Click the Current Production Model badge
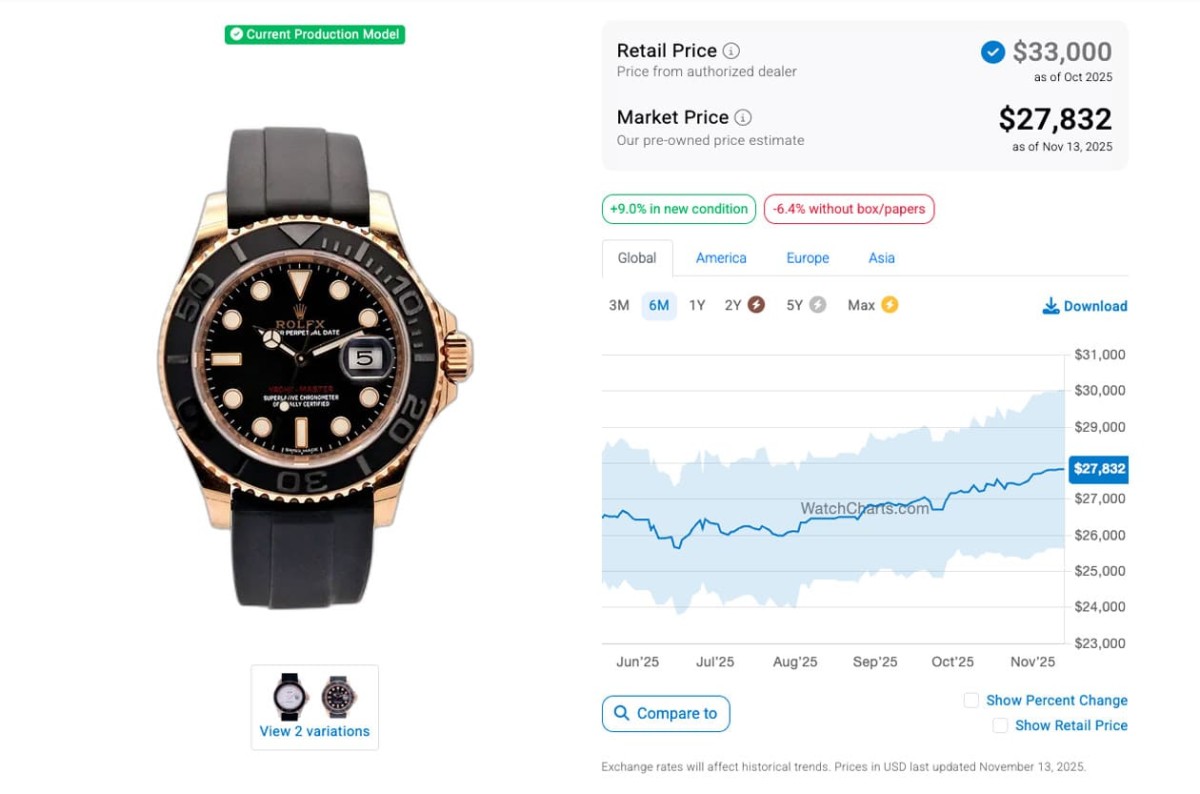1200x794 pixels. point(314,34)
